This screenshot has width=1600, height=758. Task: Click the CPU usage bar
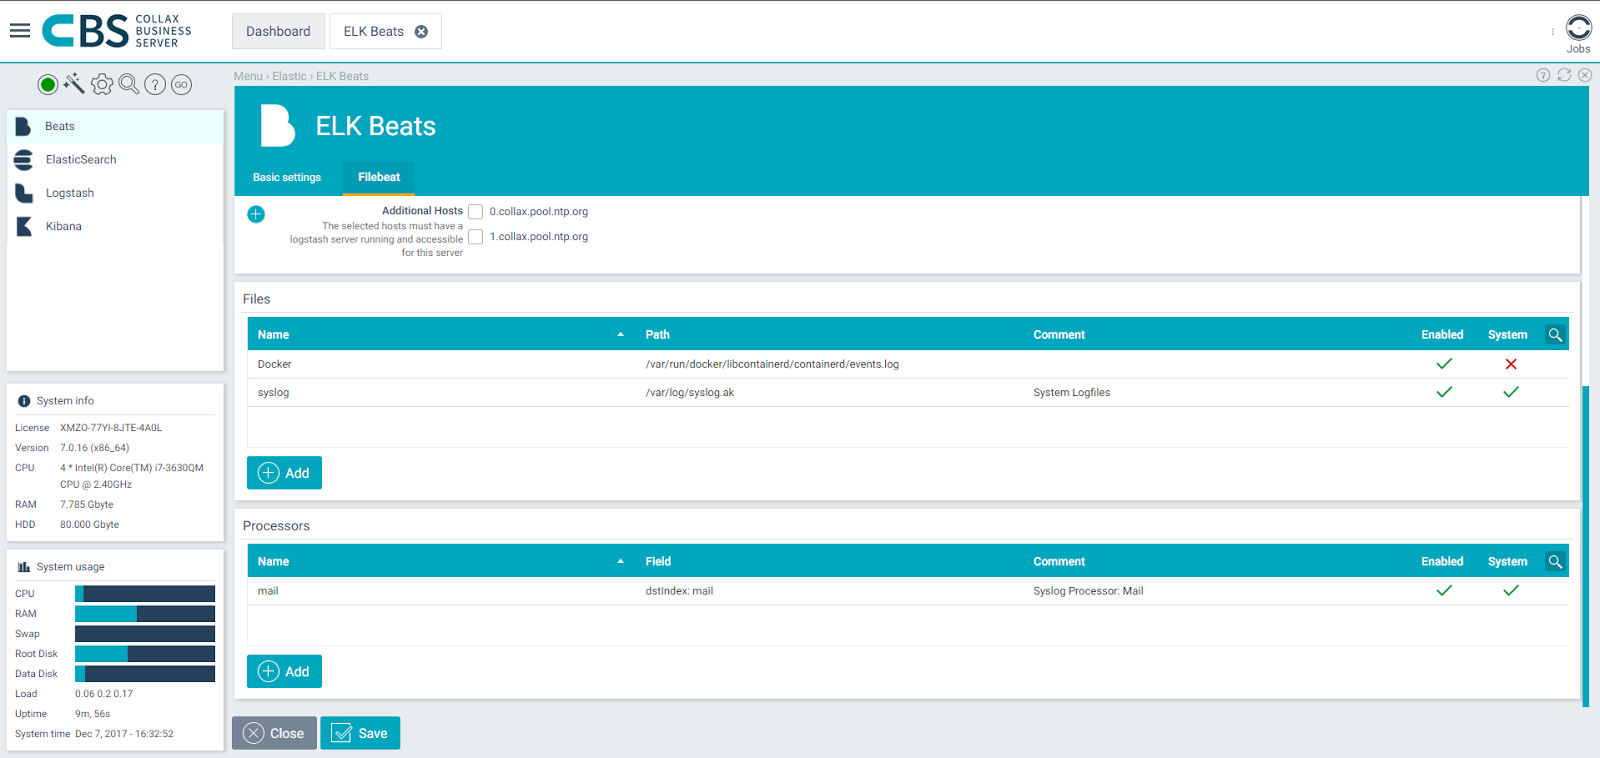click(145, 594)
